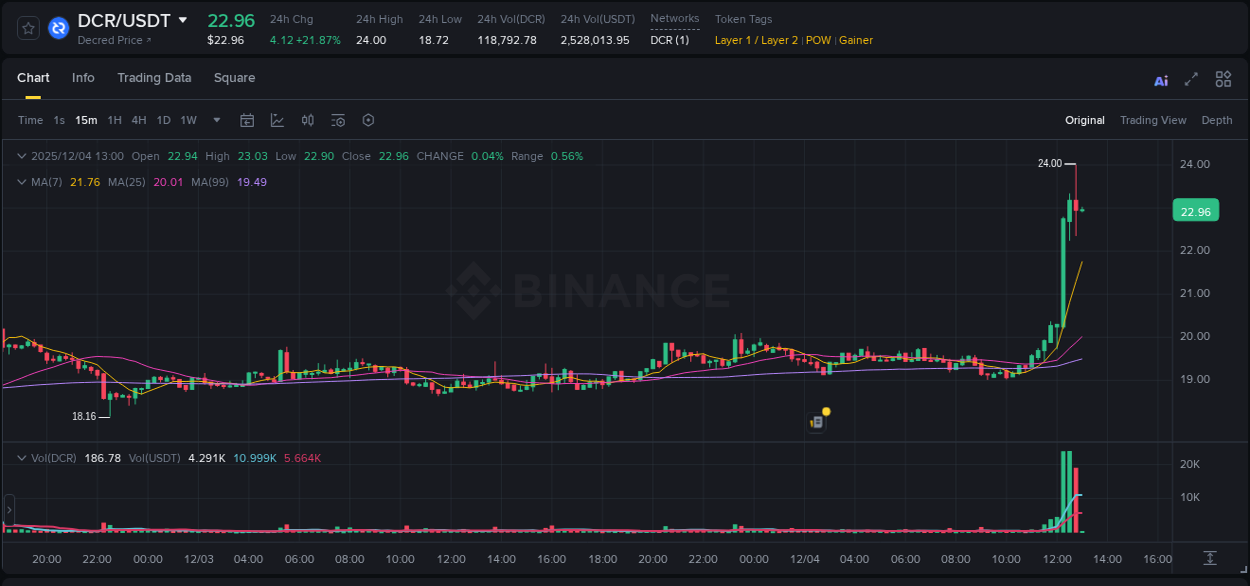Open the indicators list icon
The height and width of the screenshot is (586, 1250).
click(338, 120)
